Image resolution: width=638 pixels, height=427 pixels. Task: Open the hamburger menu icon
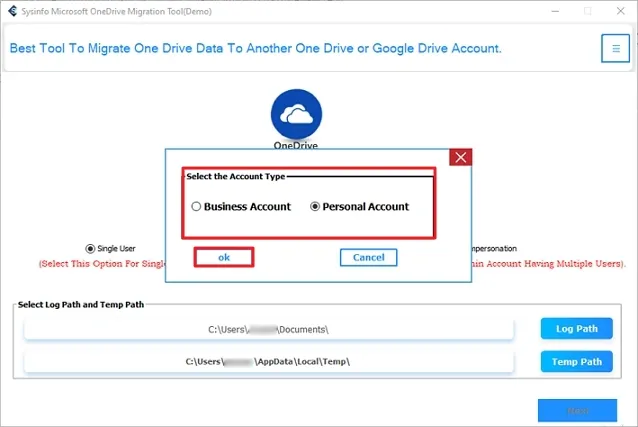(615, 48)
